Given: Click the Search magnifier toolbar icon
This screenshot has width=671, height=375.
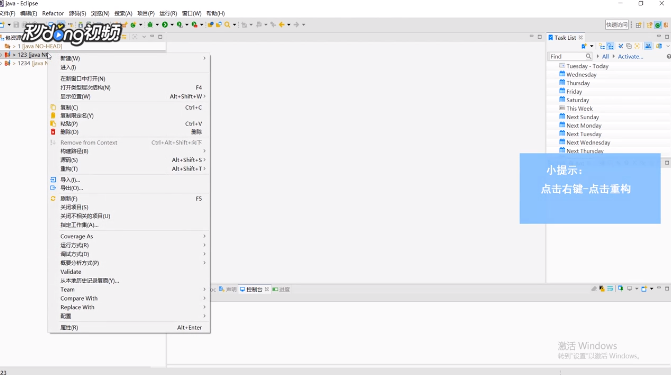Looking at the screenshot, I should (227, 24).
